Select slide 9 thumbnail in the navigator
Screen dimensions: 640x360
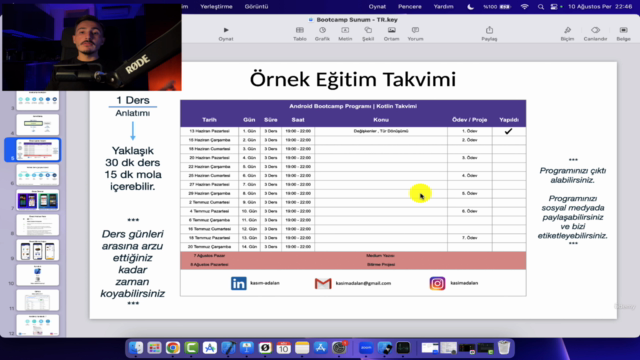(x=38, y=250)
